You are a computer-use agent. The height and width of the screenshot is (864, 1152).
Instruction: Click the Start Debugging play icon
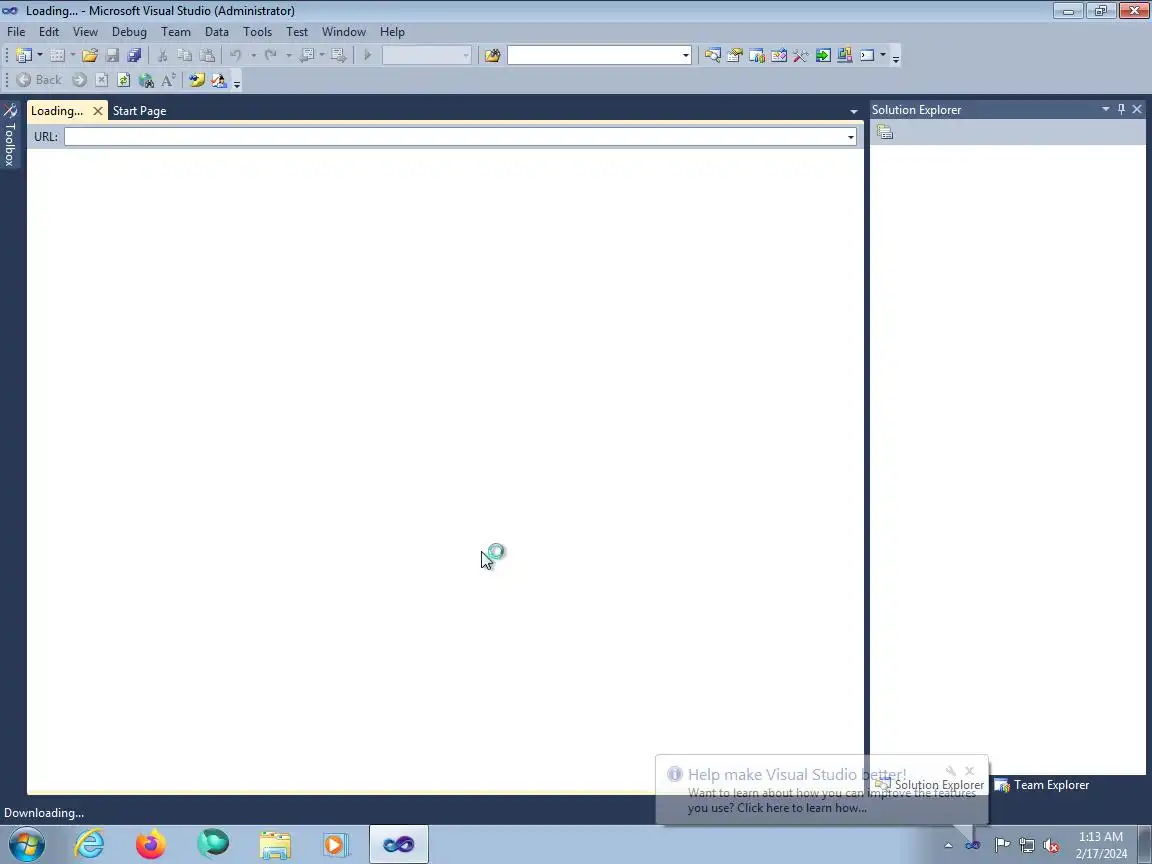click(367, 55)
